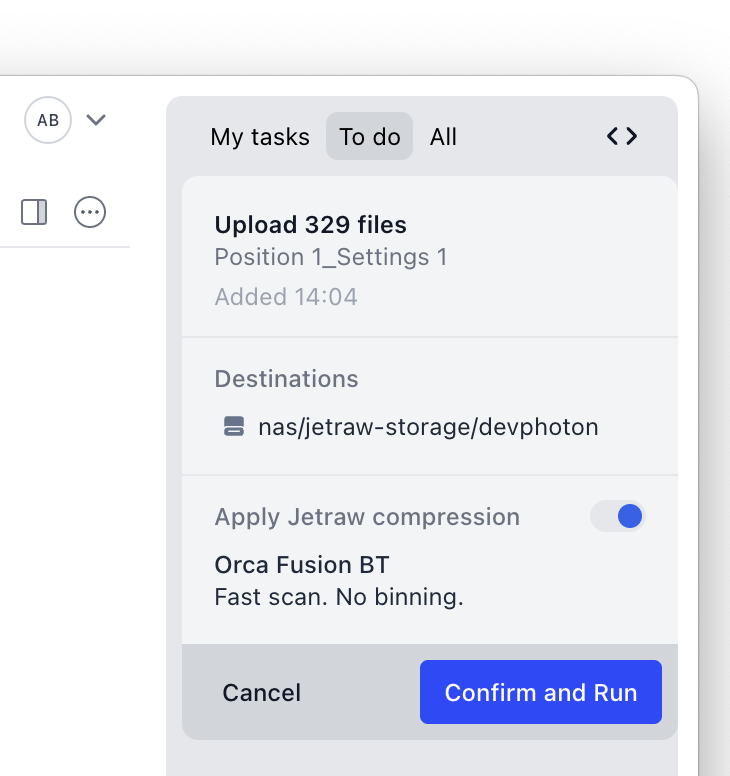Image resolution: width=730 pixels, height=776 pixels.
Task: Click the Fast scan. No binning. description
Action: [x=339, y=598]
